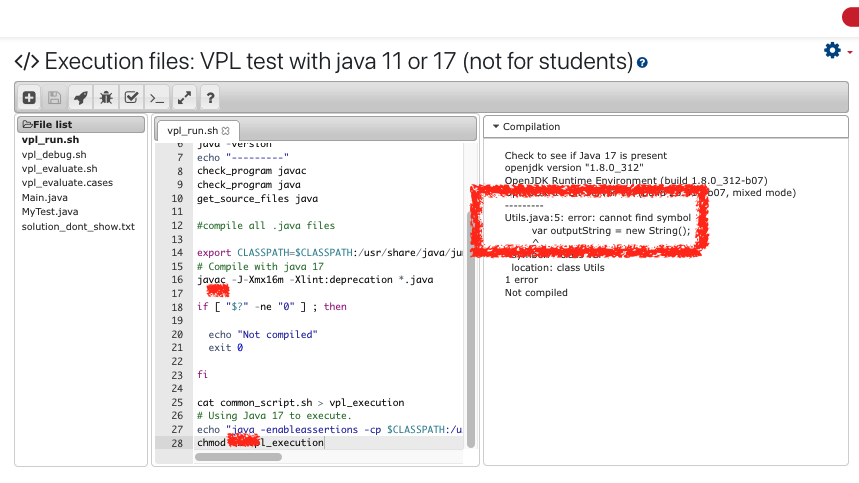Place cursor on 'get_source_files java' line
The width and height of the screenshot is (859, 483).
tap(257, 198)
